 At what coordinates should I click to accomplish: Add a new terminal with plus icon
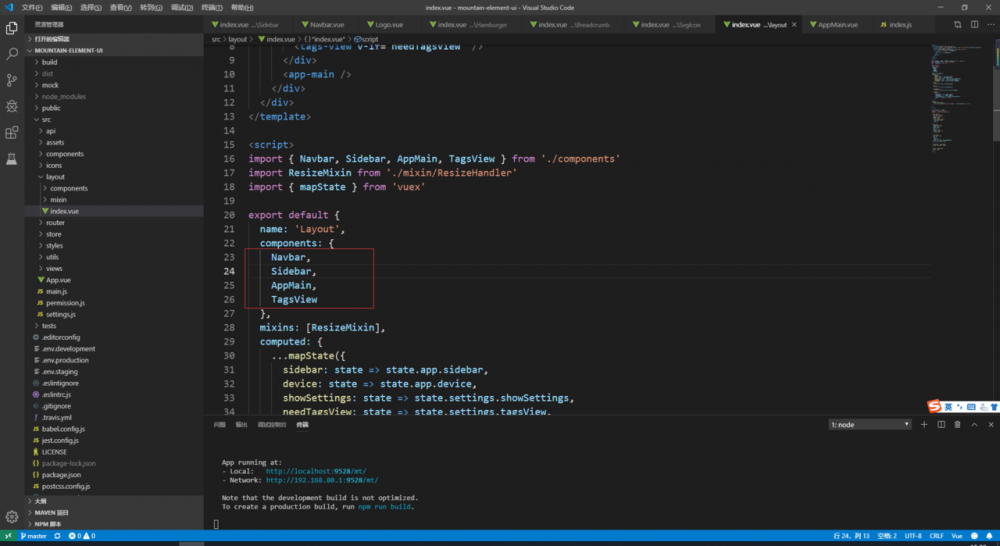(925, 424)
